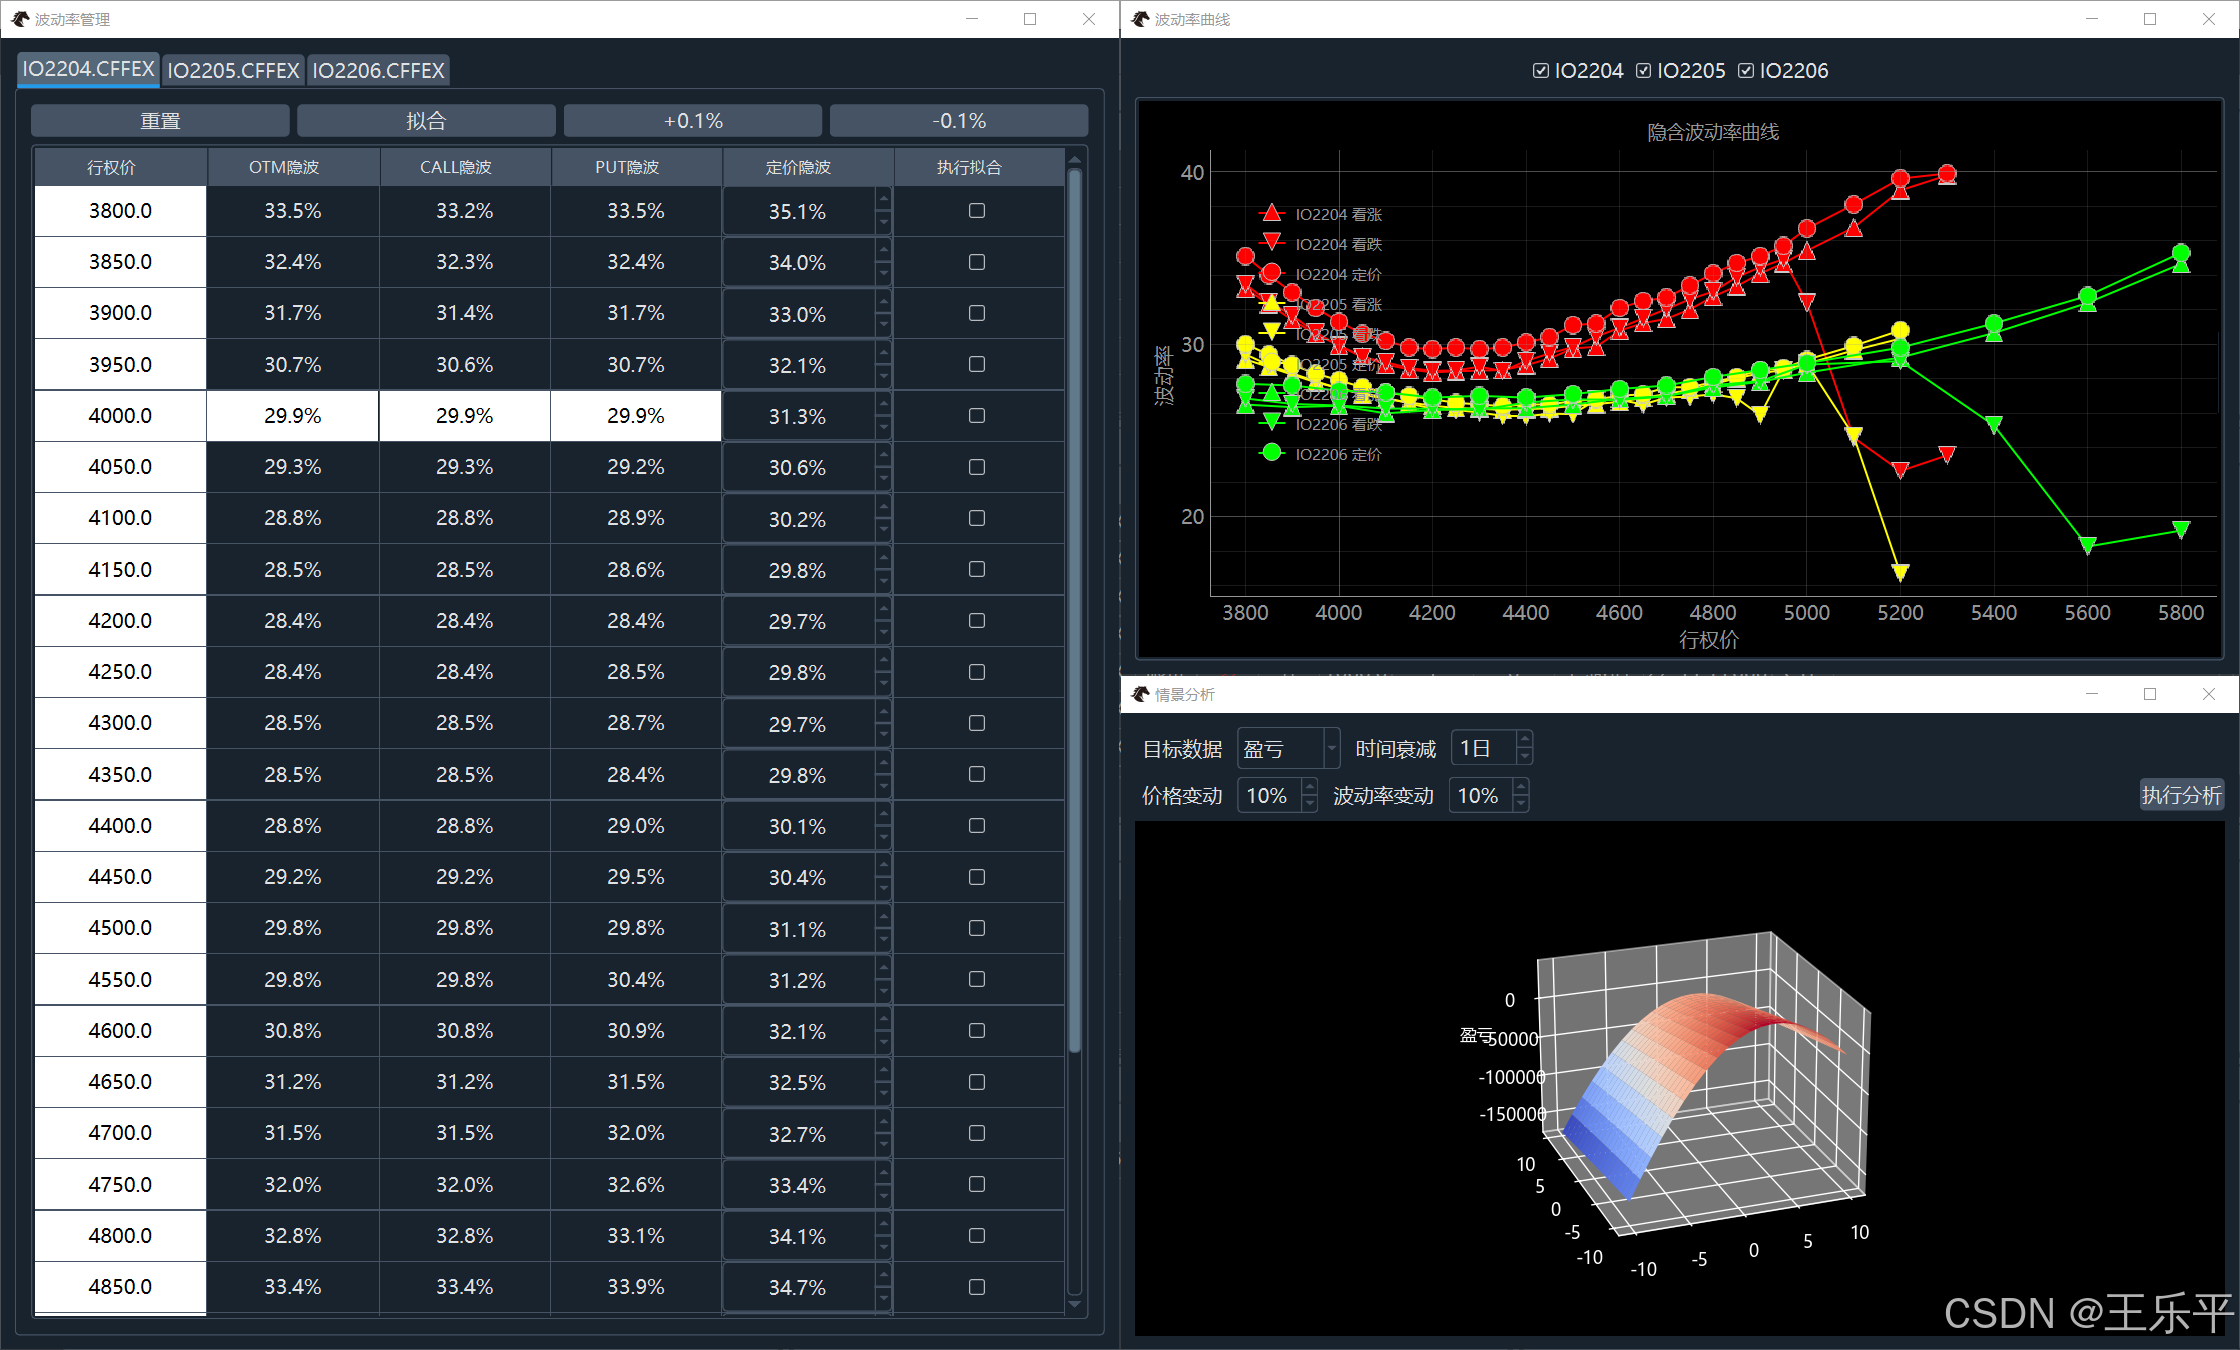2240x1350 pixels.
Task: Uncheck the IO2204 curve checkbox
Action: tap(1541, 71)
